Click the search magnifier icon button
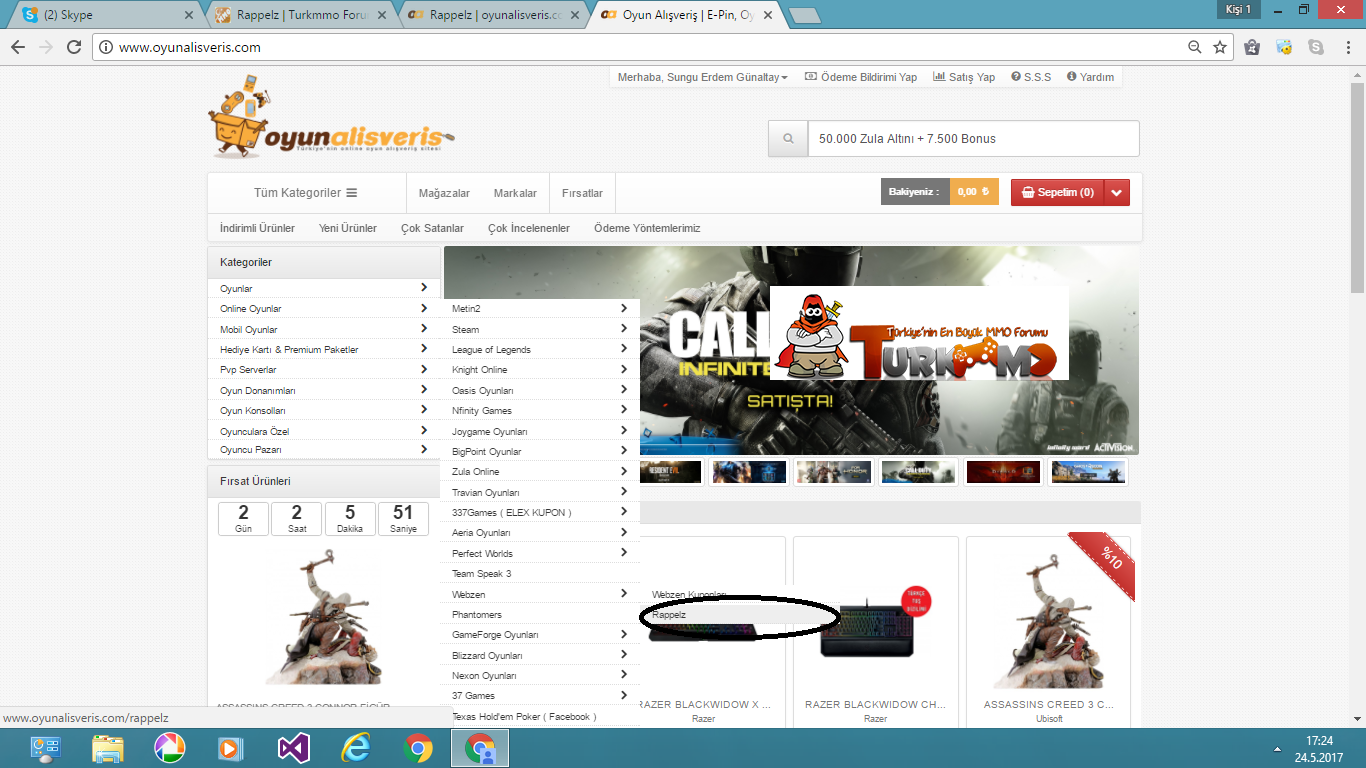The height and width of the screenshot is (768, 1366). (788, 139)
